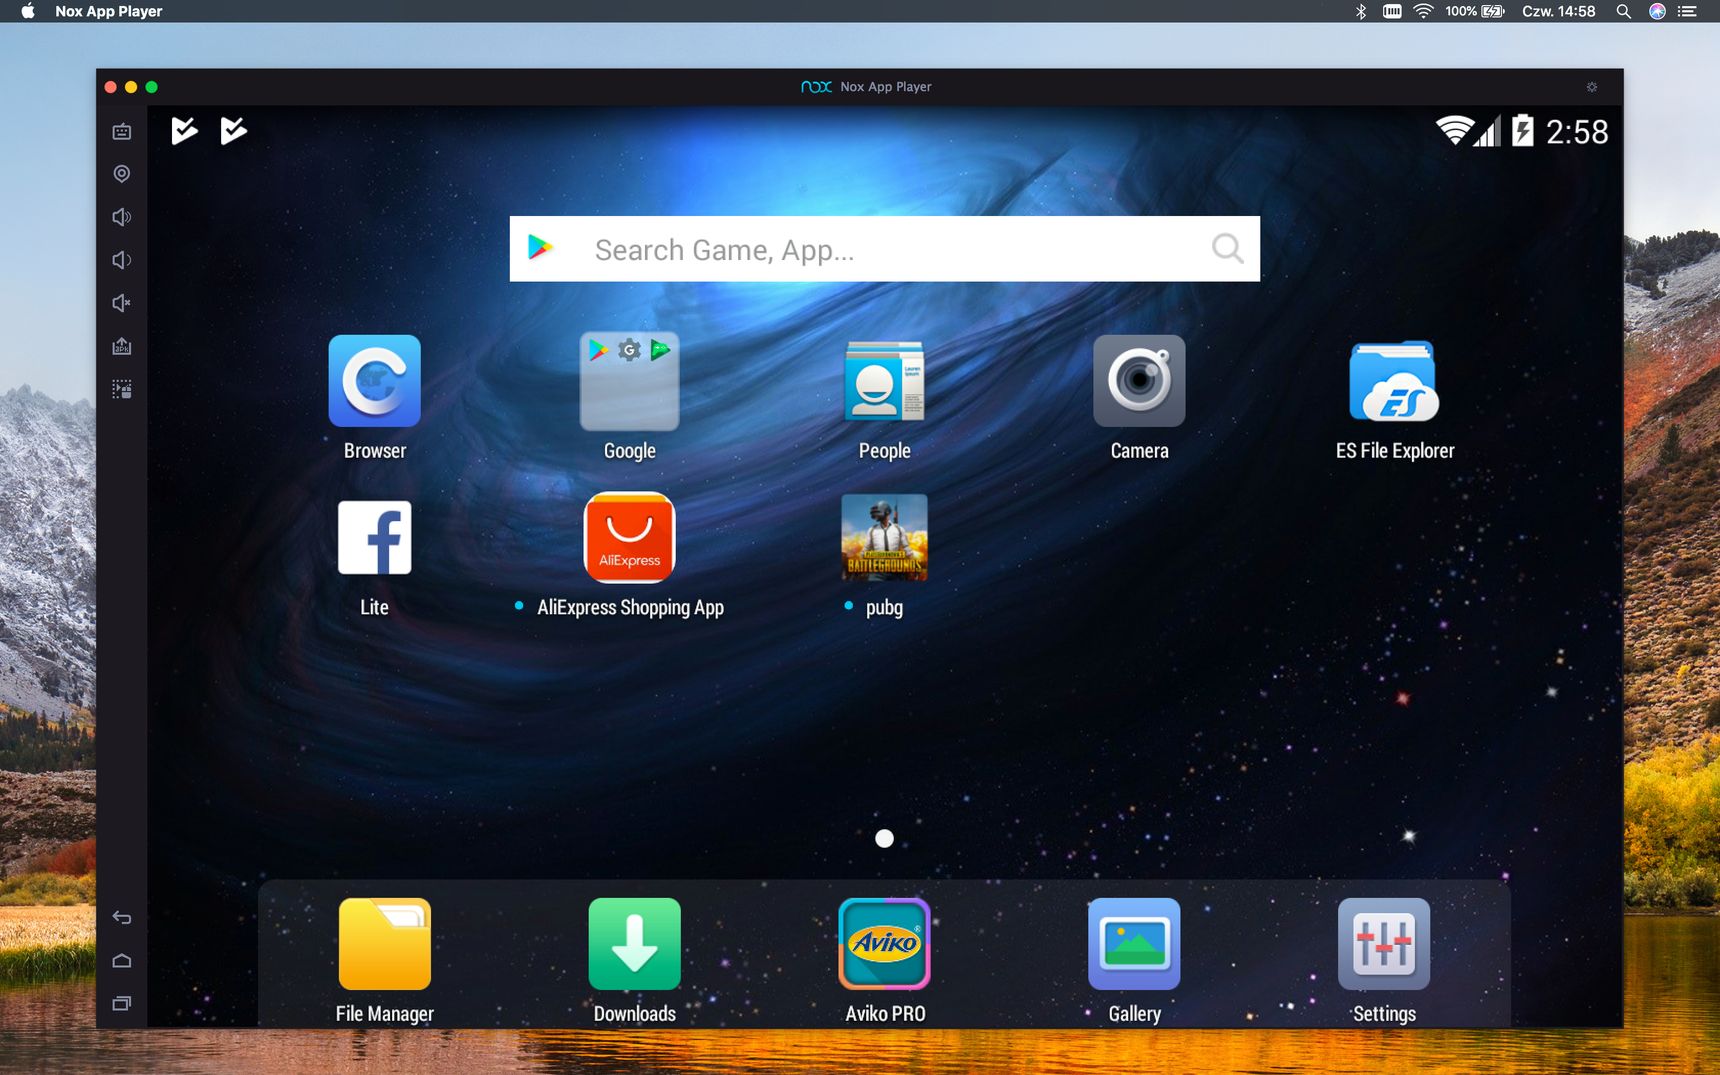Open the Browser app

[x=374, y=381]
